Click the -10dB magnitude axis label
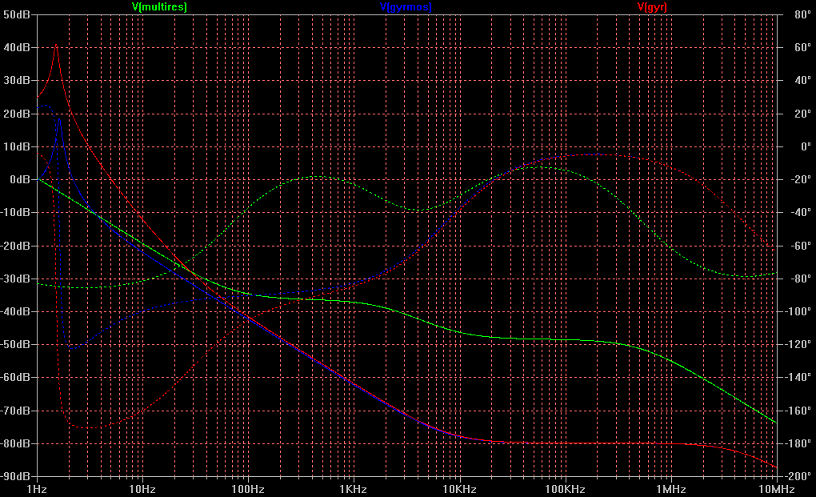This screenshot has width=816, height=497. (x=16, y=212)
